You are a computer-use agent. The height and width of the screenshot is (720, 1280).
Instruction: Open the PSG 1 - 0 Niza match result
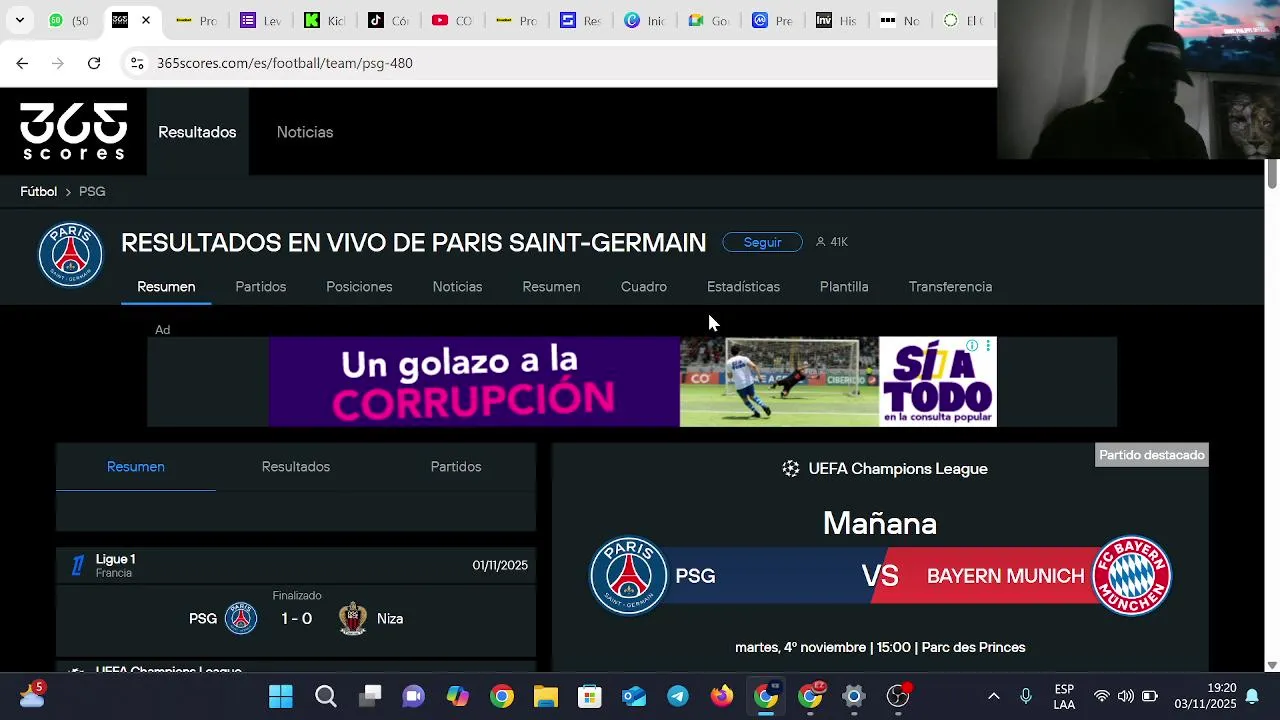(296, 618)
